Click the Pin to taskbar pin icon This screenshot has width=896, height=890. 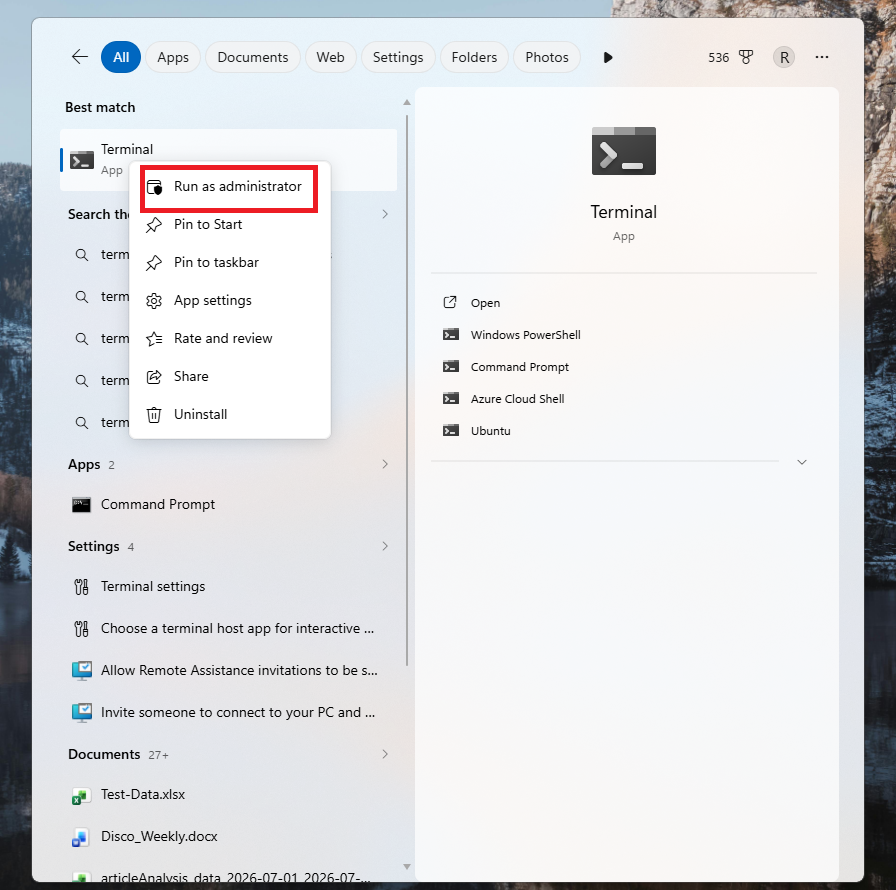(153, 263)
